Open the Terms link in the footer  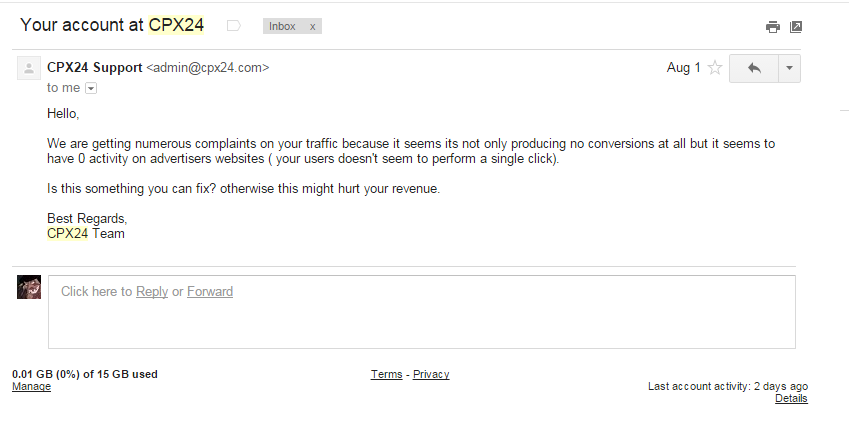[x=386, y=374]
